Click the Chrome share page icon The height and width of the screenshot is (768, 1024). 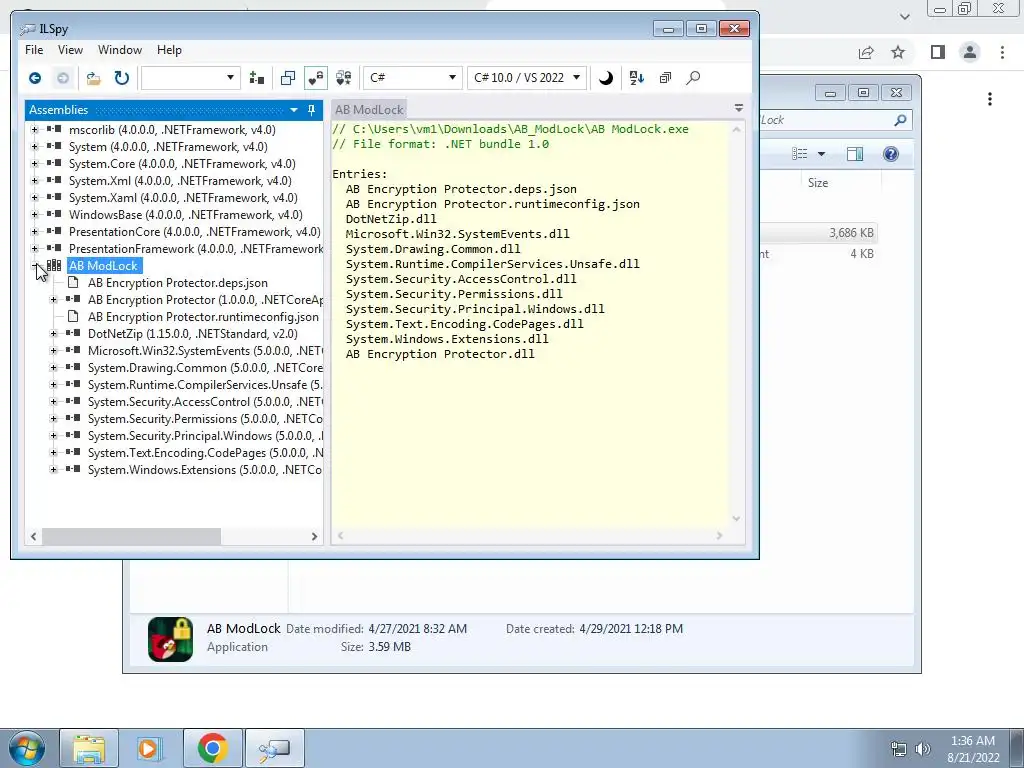pos(867,52)
